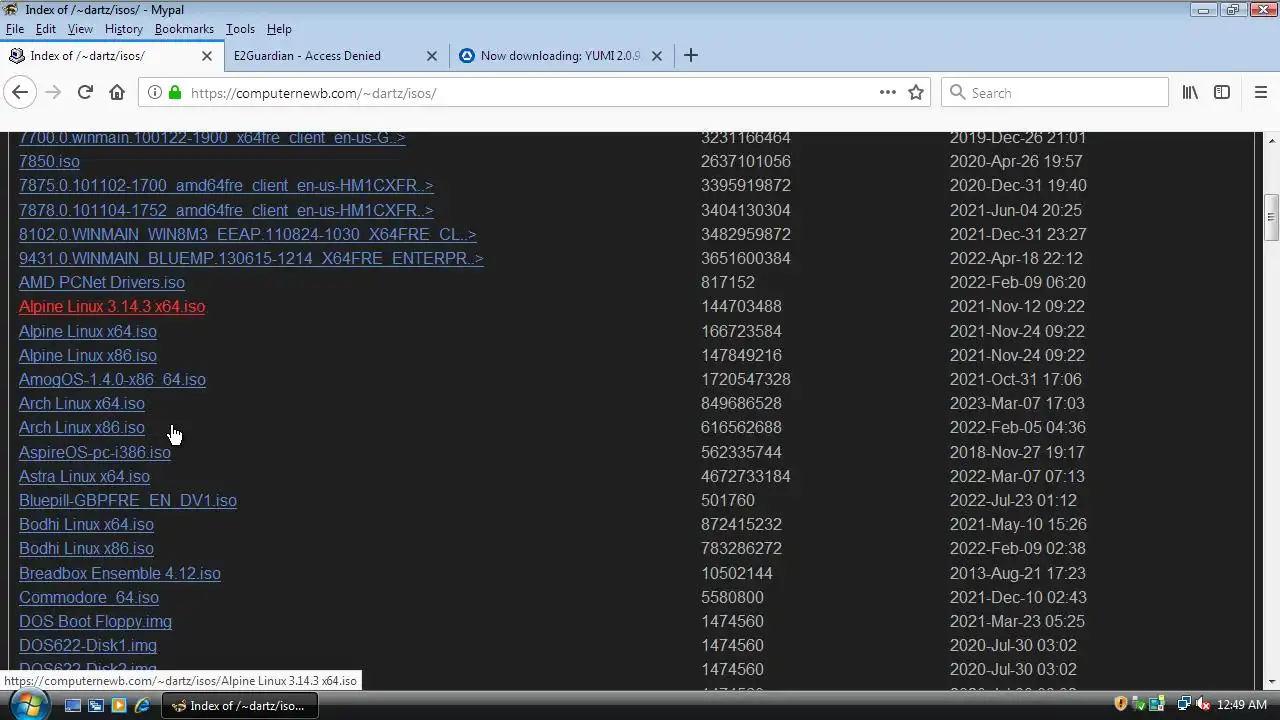Launch Media Player from quick launch
Screen dimensions: 1280x720
click(119, 705)
